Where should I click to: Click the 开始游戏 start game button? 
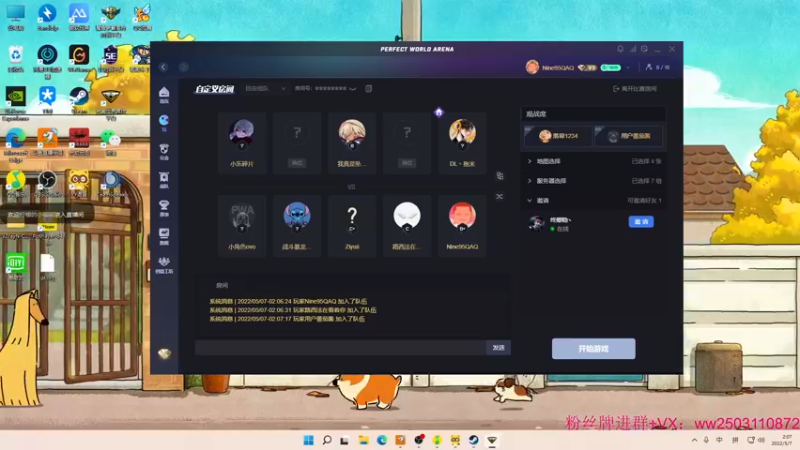(593, 348)
